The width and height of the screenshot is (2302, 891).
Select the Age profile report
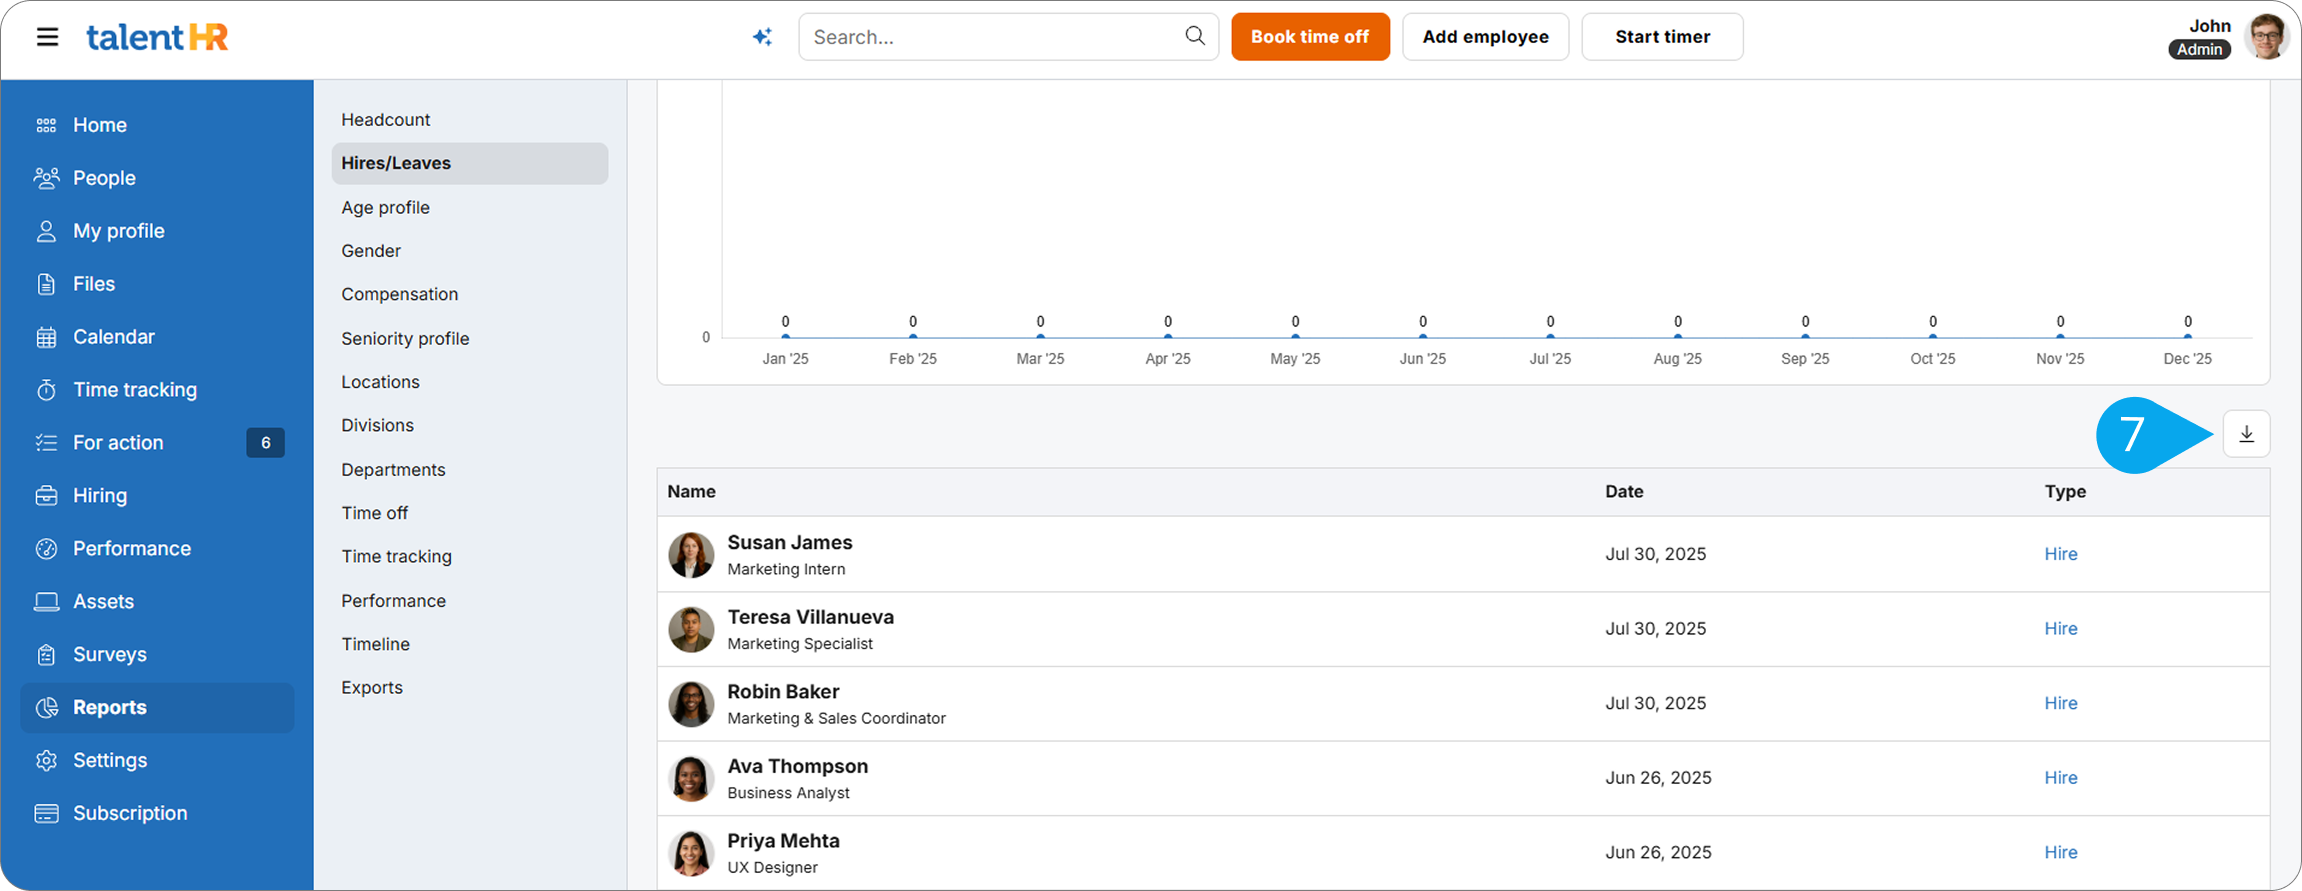(x=385, y=207)
